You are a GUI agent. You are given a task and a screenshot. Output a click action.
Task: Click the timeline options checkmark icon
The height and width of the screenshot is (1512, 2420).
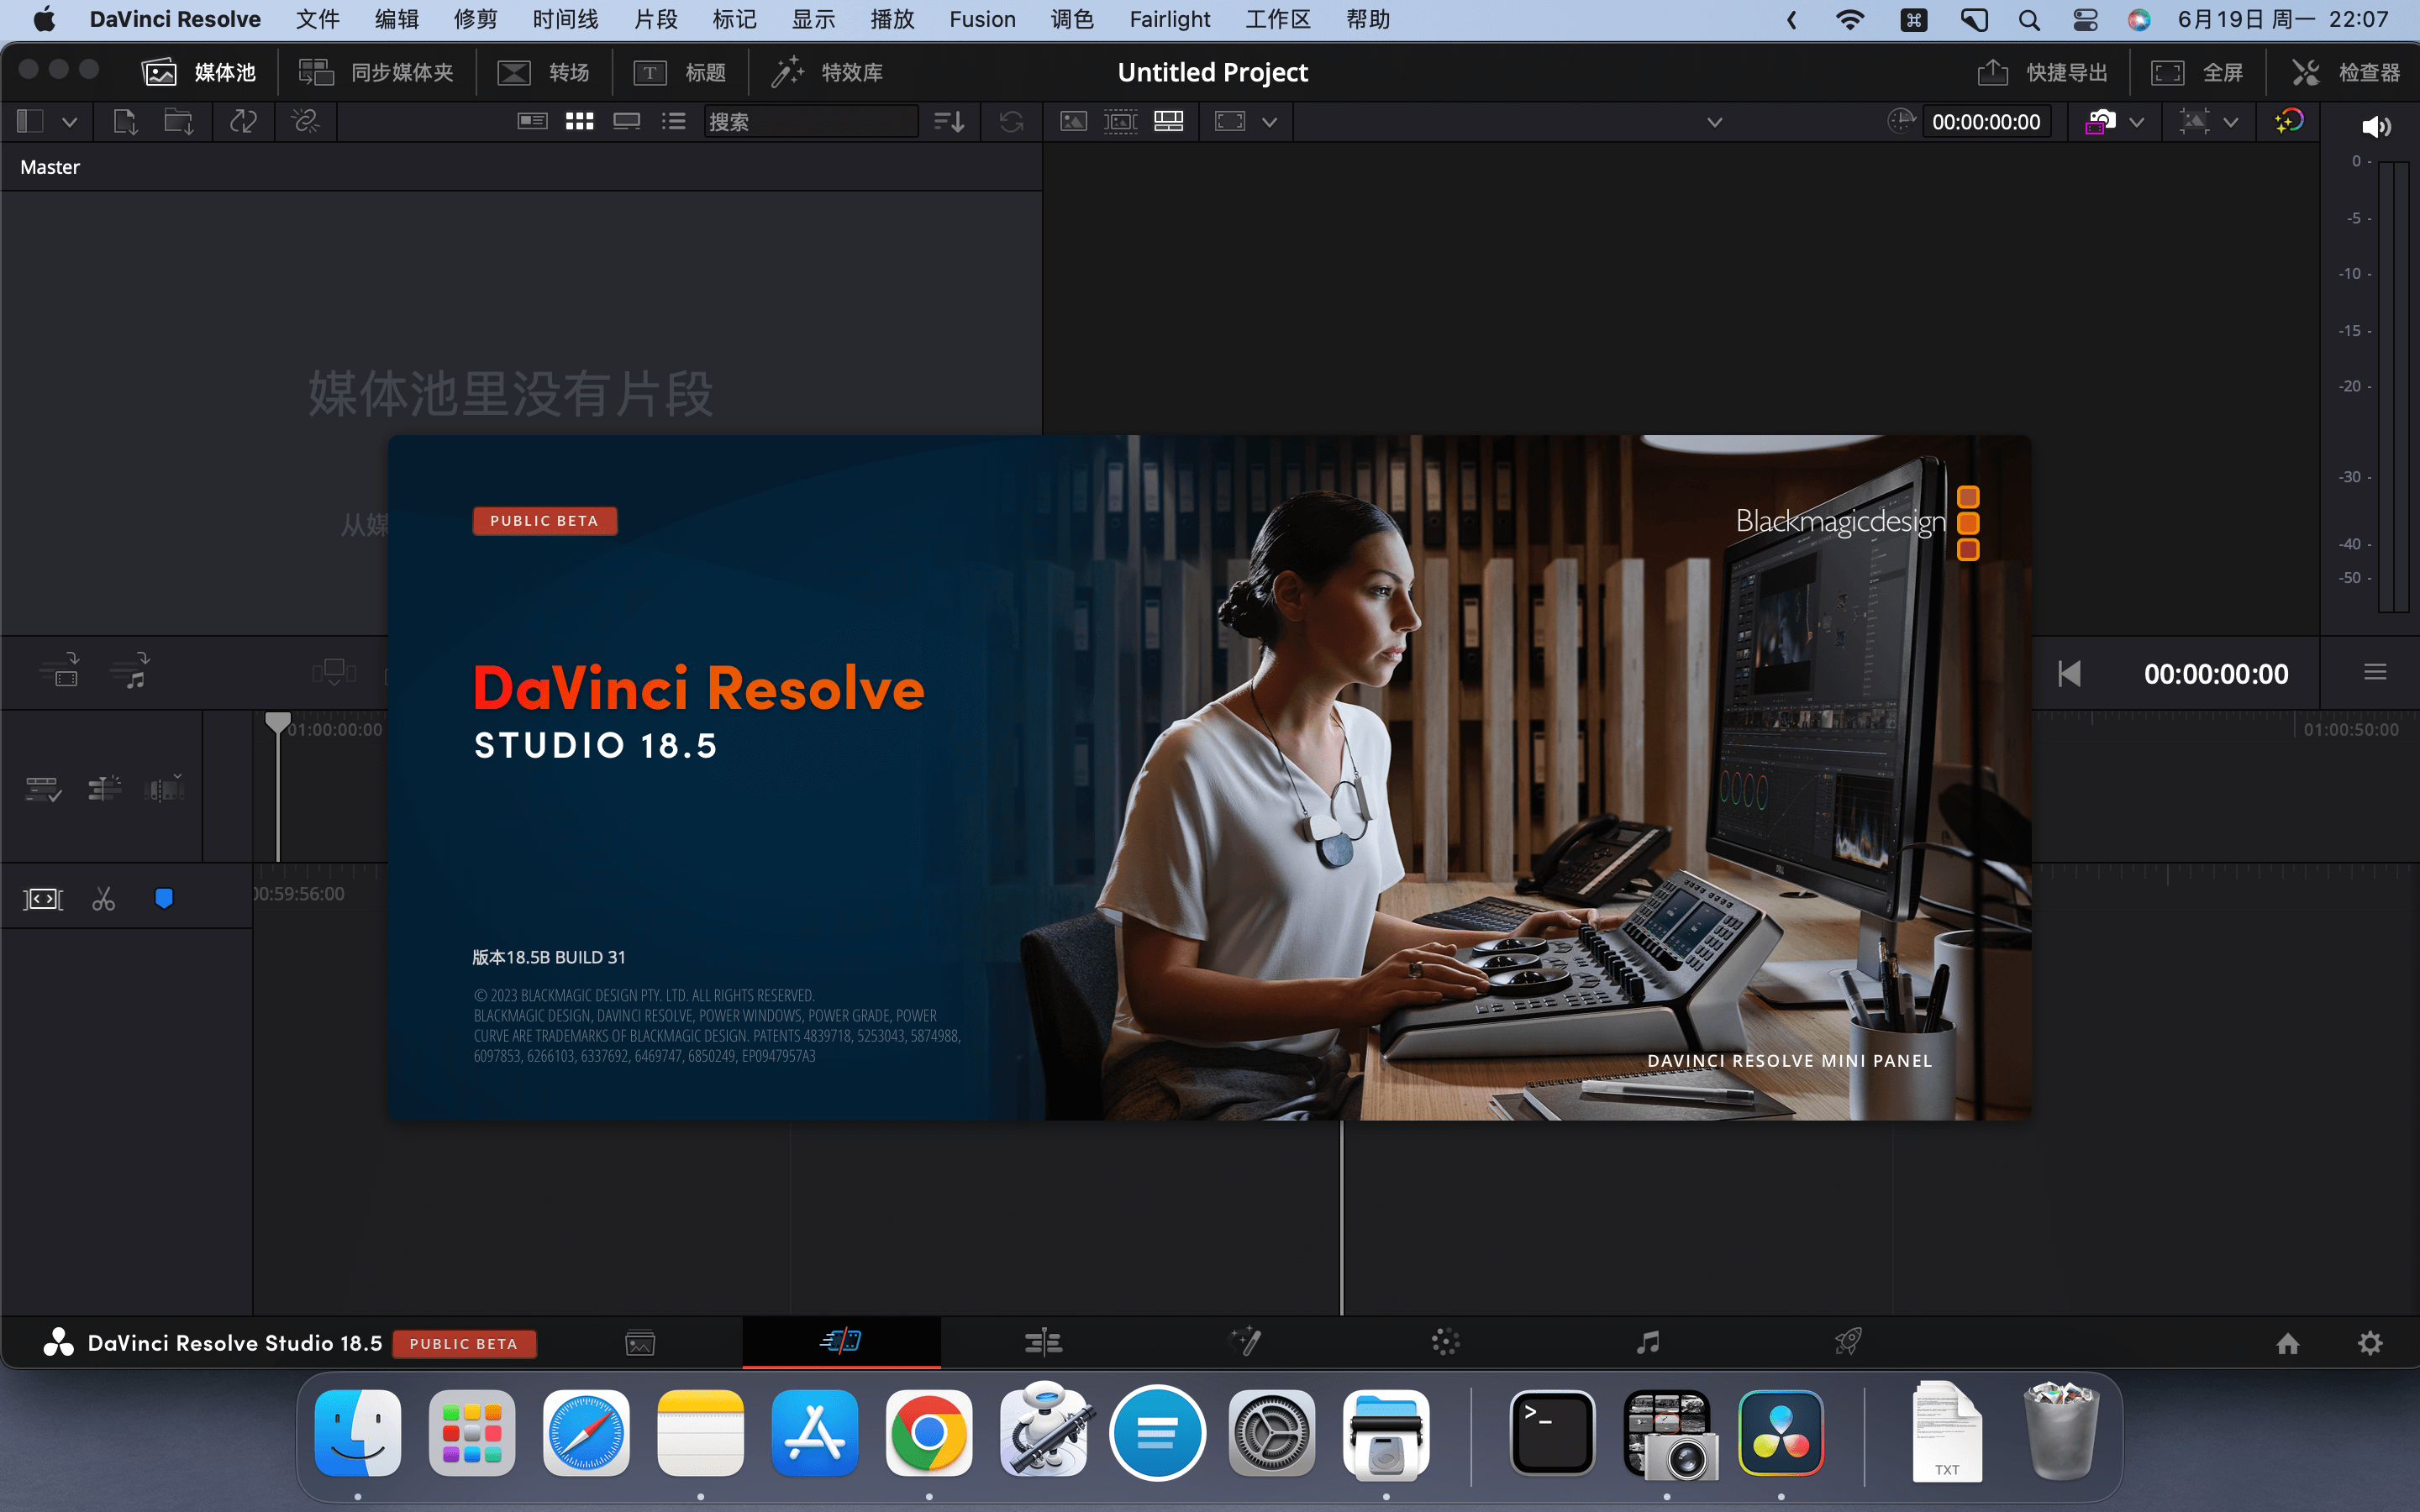click(x=43, y=789)
